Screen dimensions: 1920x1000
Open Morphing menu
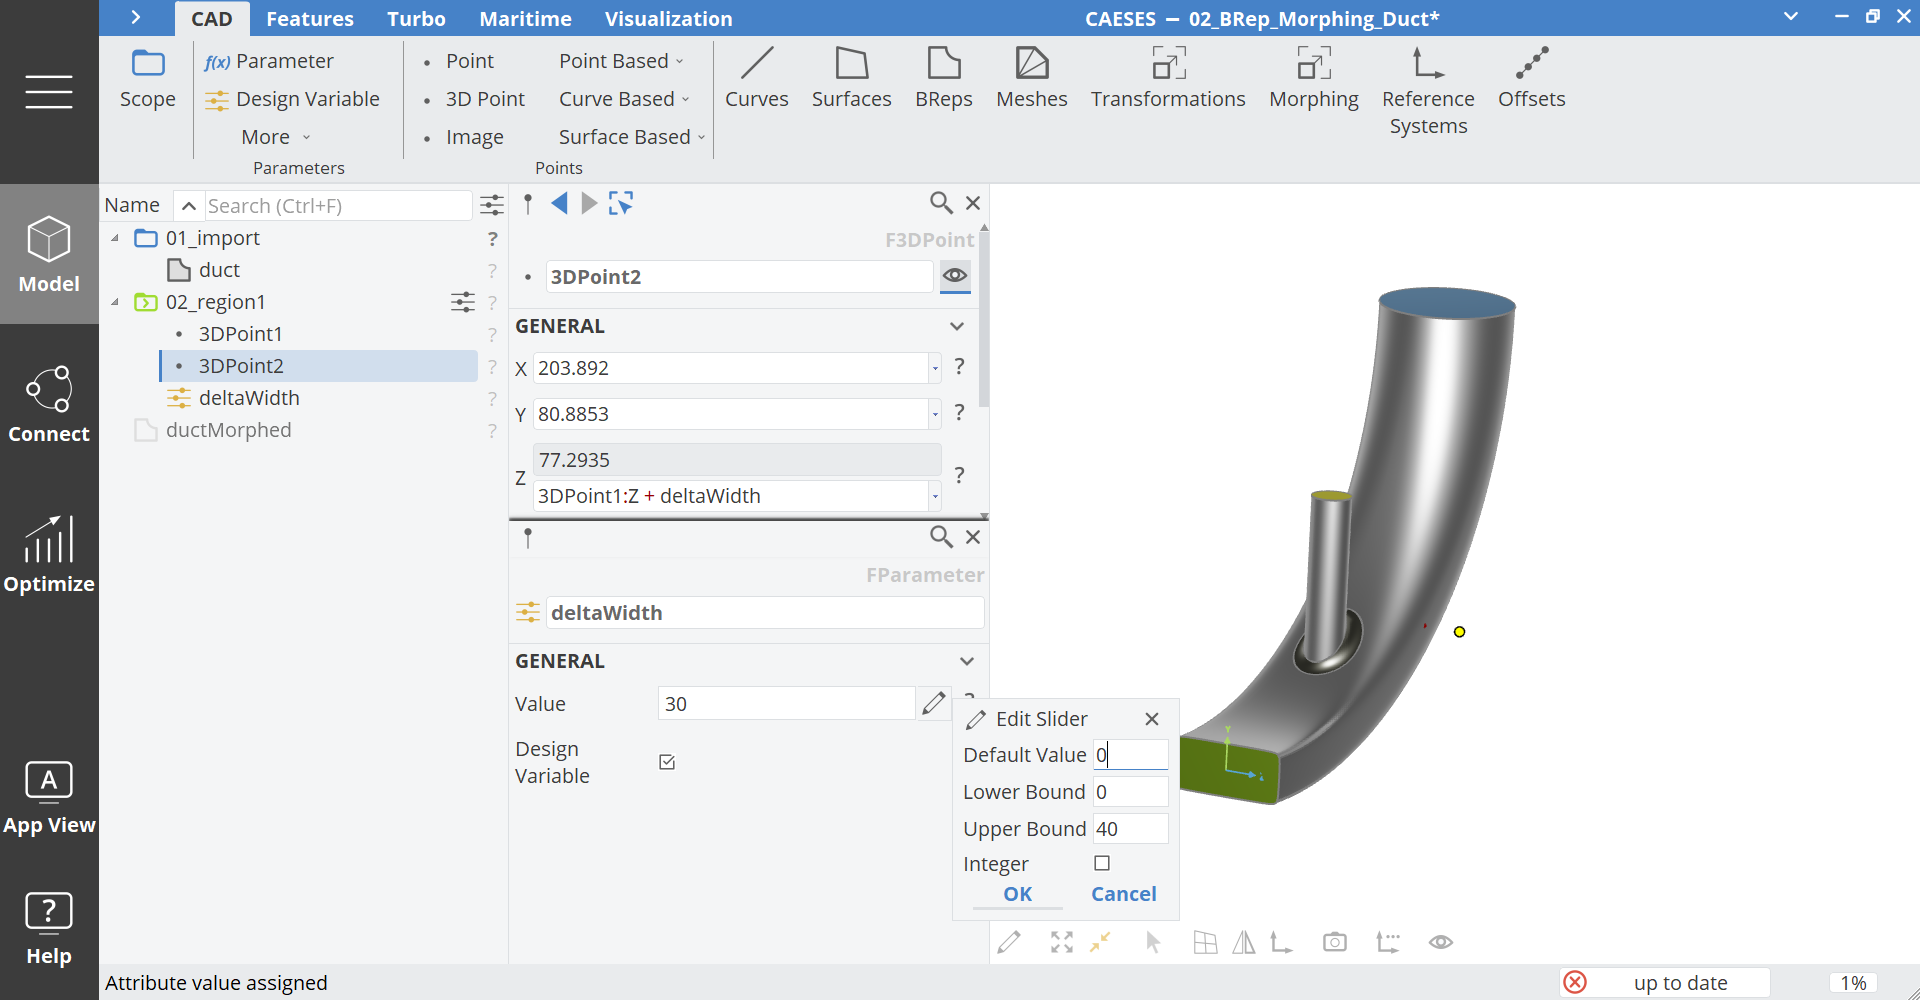(1313, 78)
